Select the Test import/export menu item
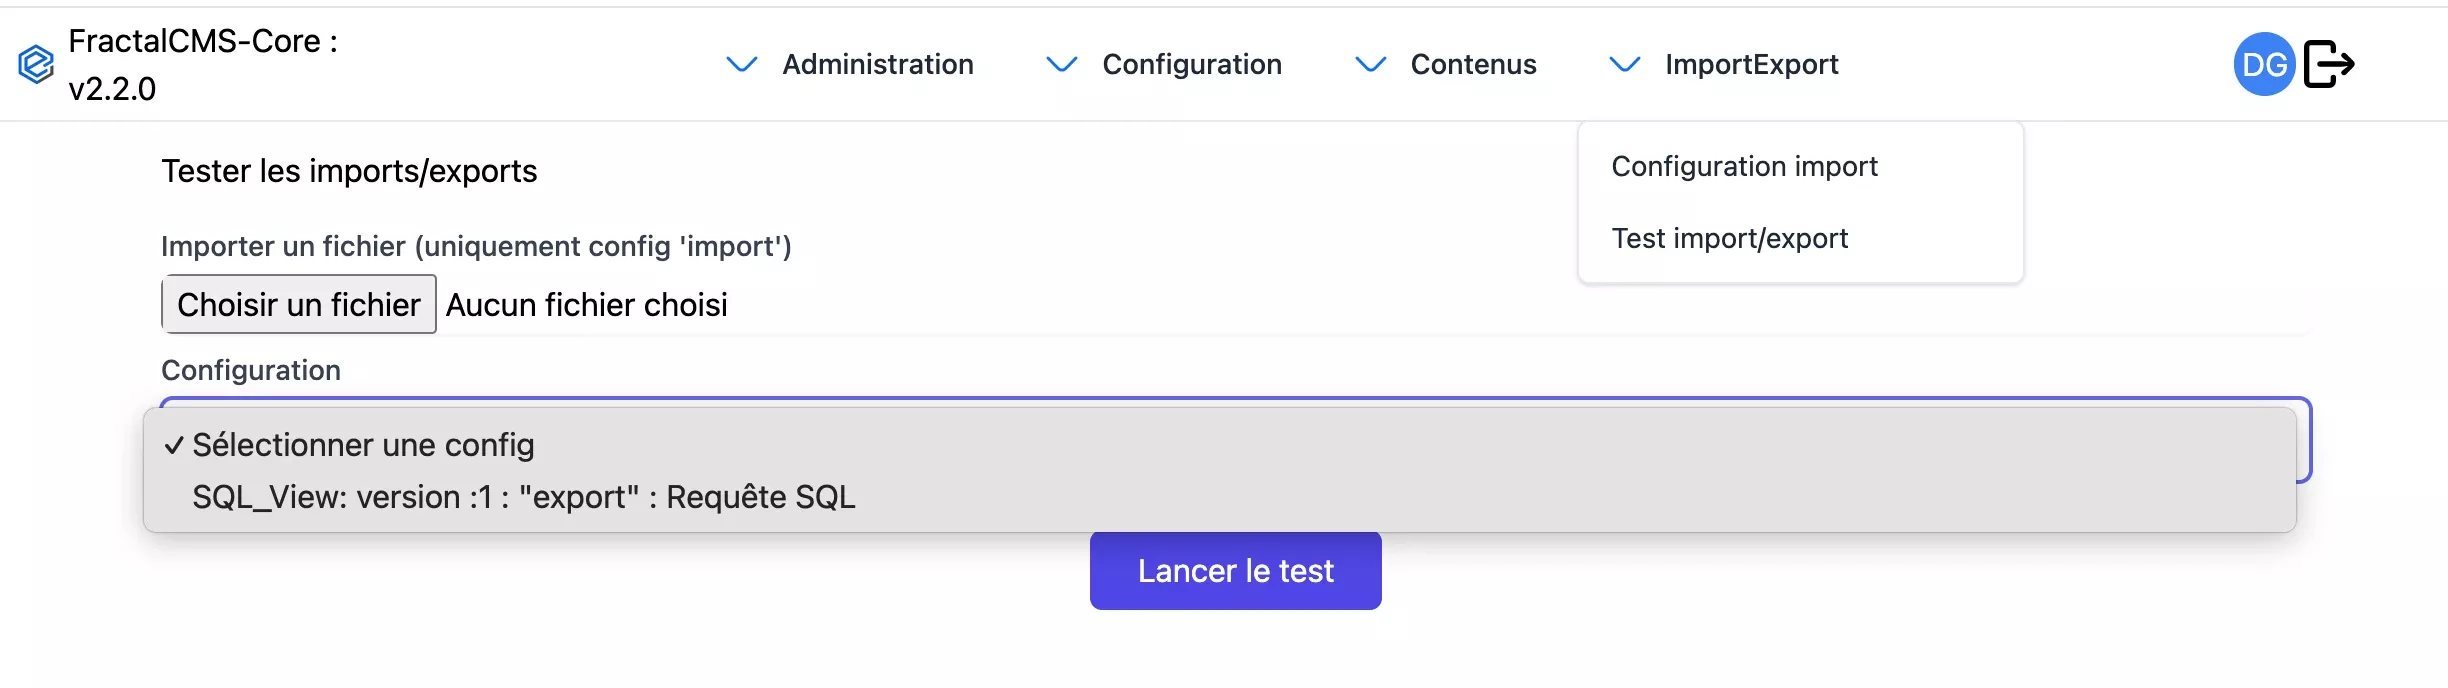The height and width of the screenshot is (688, 2448). click(1729, 238)
